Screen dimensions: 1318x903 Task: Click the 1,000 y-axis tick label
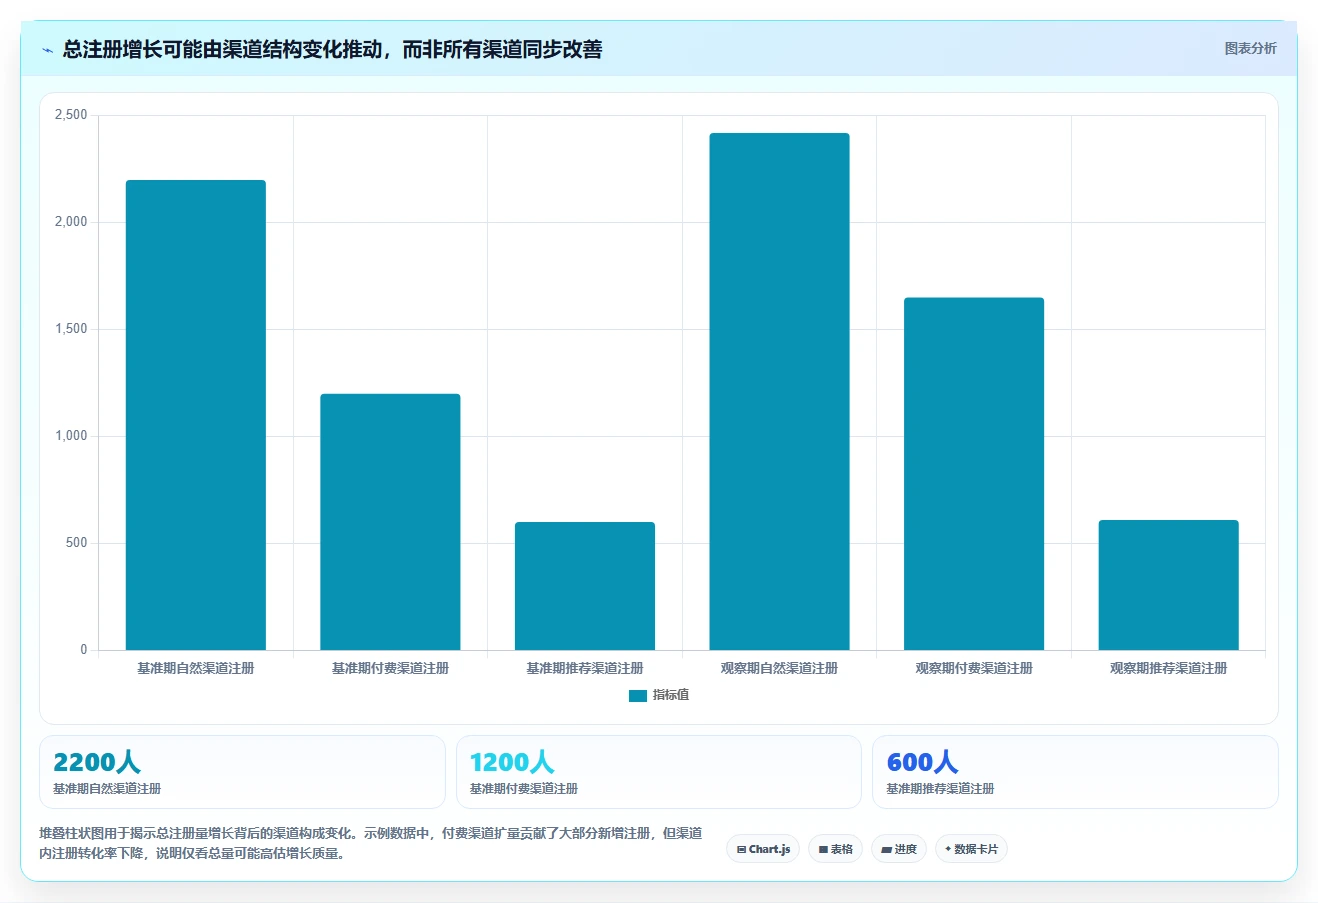tap(71, 436)
